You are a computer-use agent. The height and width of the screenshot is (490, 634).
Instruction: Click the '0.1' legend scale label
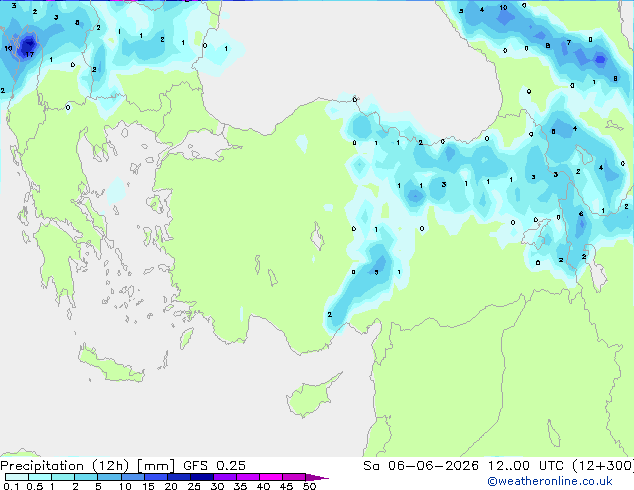coord(11,486)
